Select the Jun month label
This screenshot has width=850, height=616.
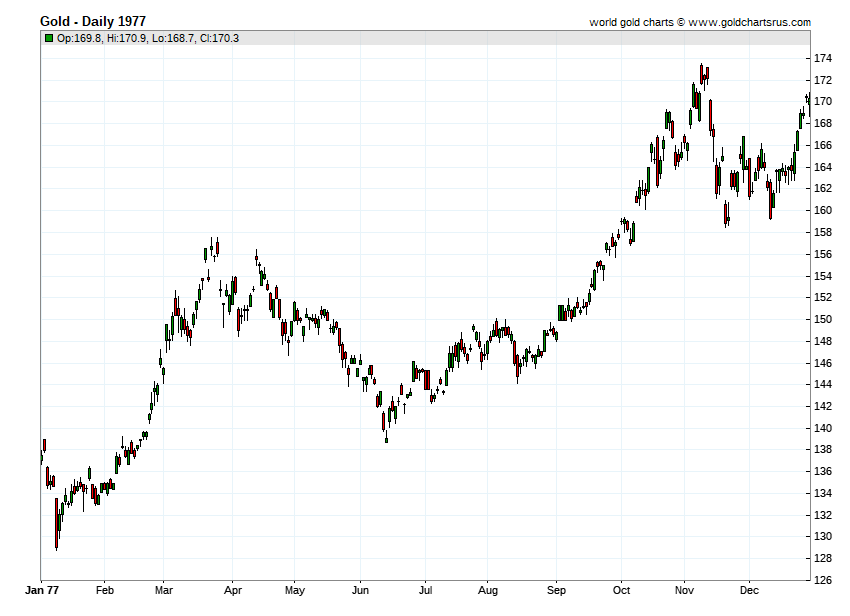click(x=360, y=590)
